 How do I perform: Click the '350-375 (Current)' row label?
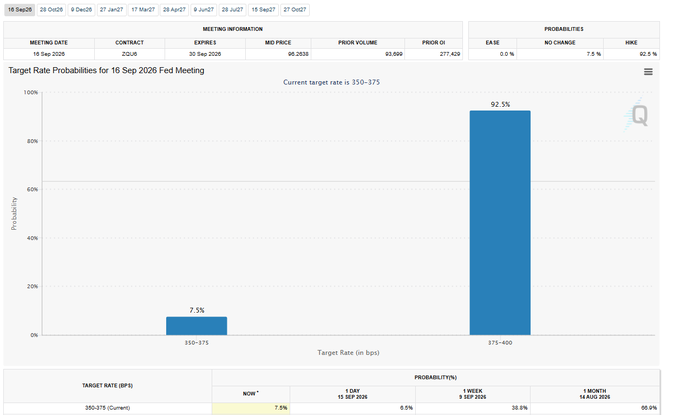click(x=108, y=408)
